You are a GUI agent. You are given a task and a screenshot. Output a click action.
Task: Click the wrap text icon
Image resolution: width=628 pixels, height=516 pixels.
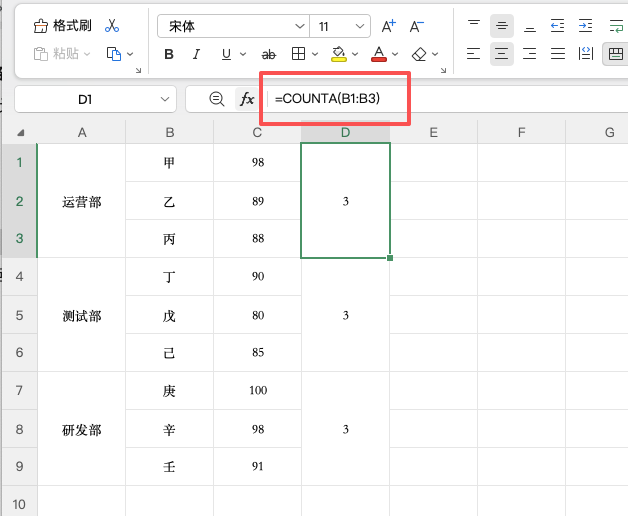616,26
